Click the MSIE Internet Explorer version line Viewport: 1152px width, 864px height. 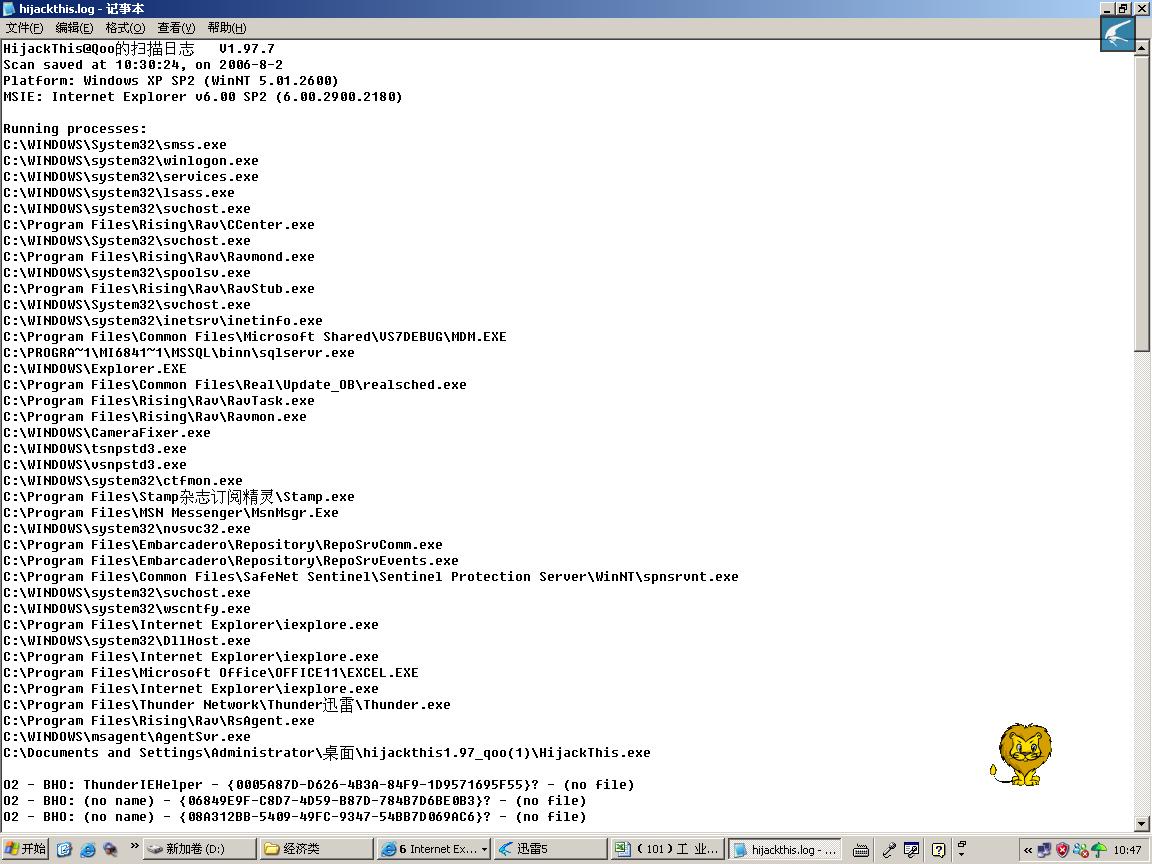click(x=203, y=97)
